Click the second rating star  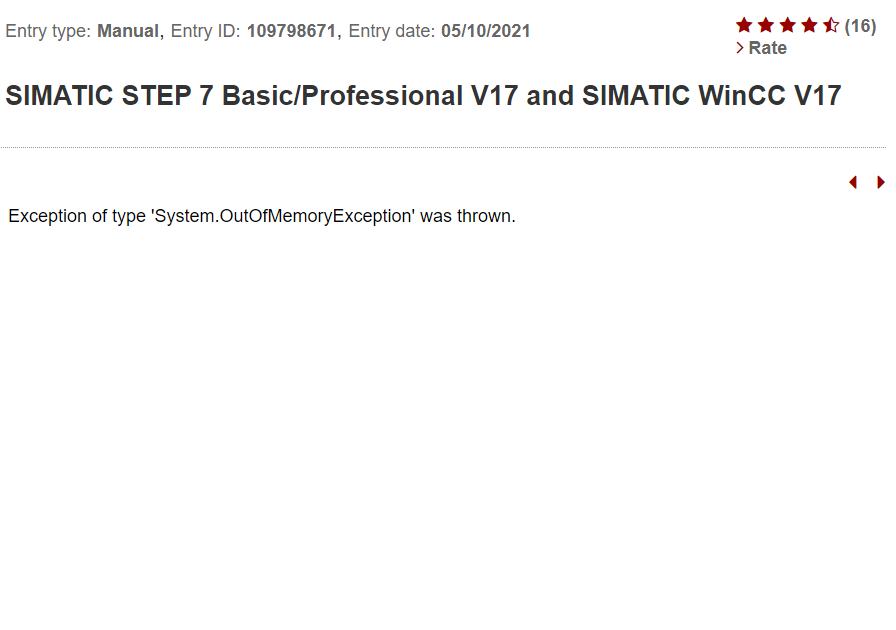coord(766,26)
